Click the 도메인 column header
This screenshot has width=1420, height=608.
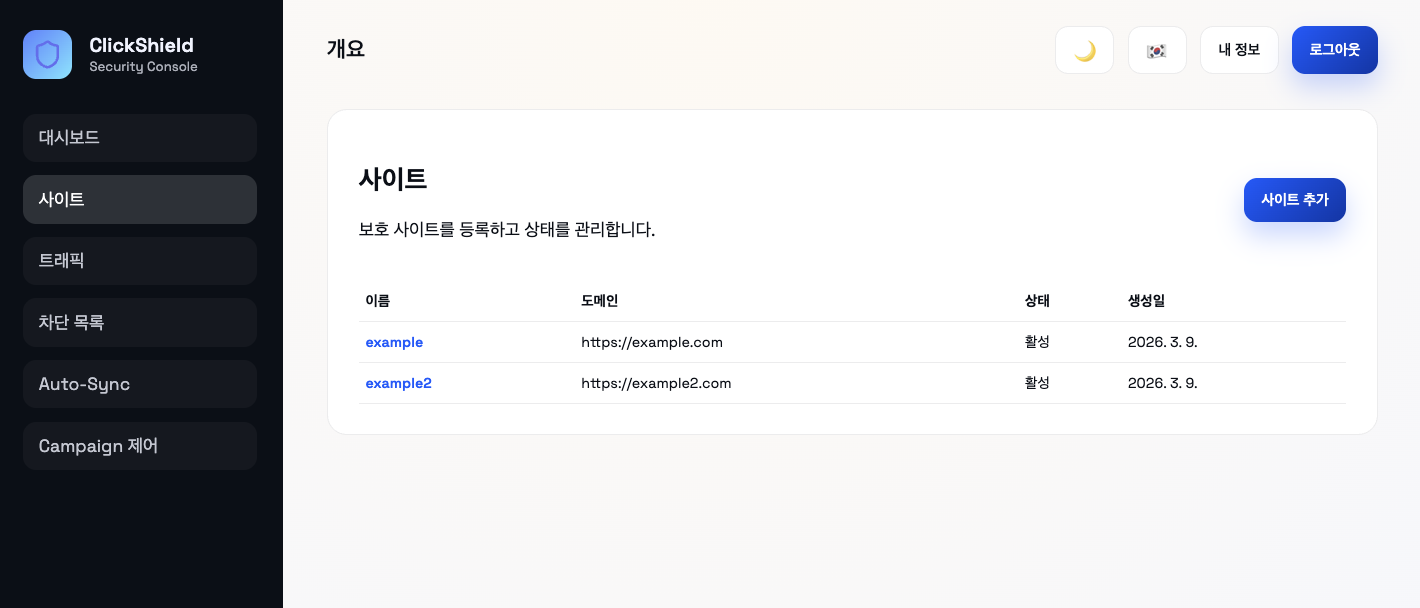tap(600, 300)
